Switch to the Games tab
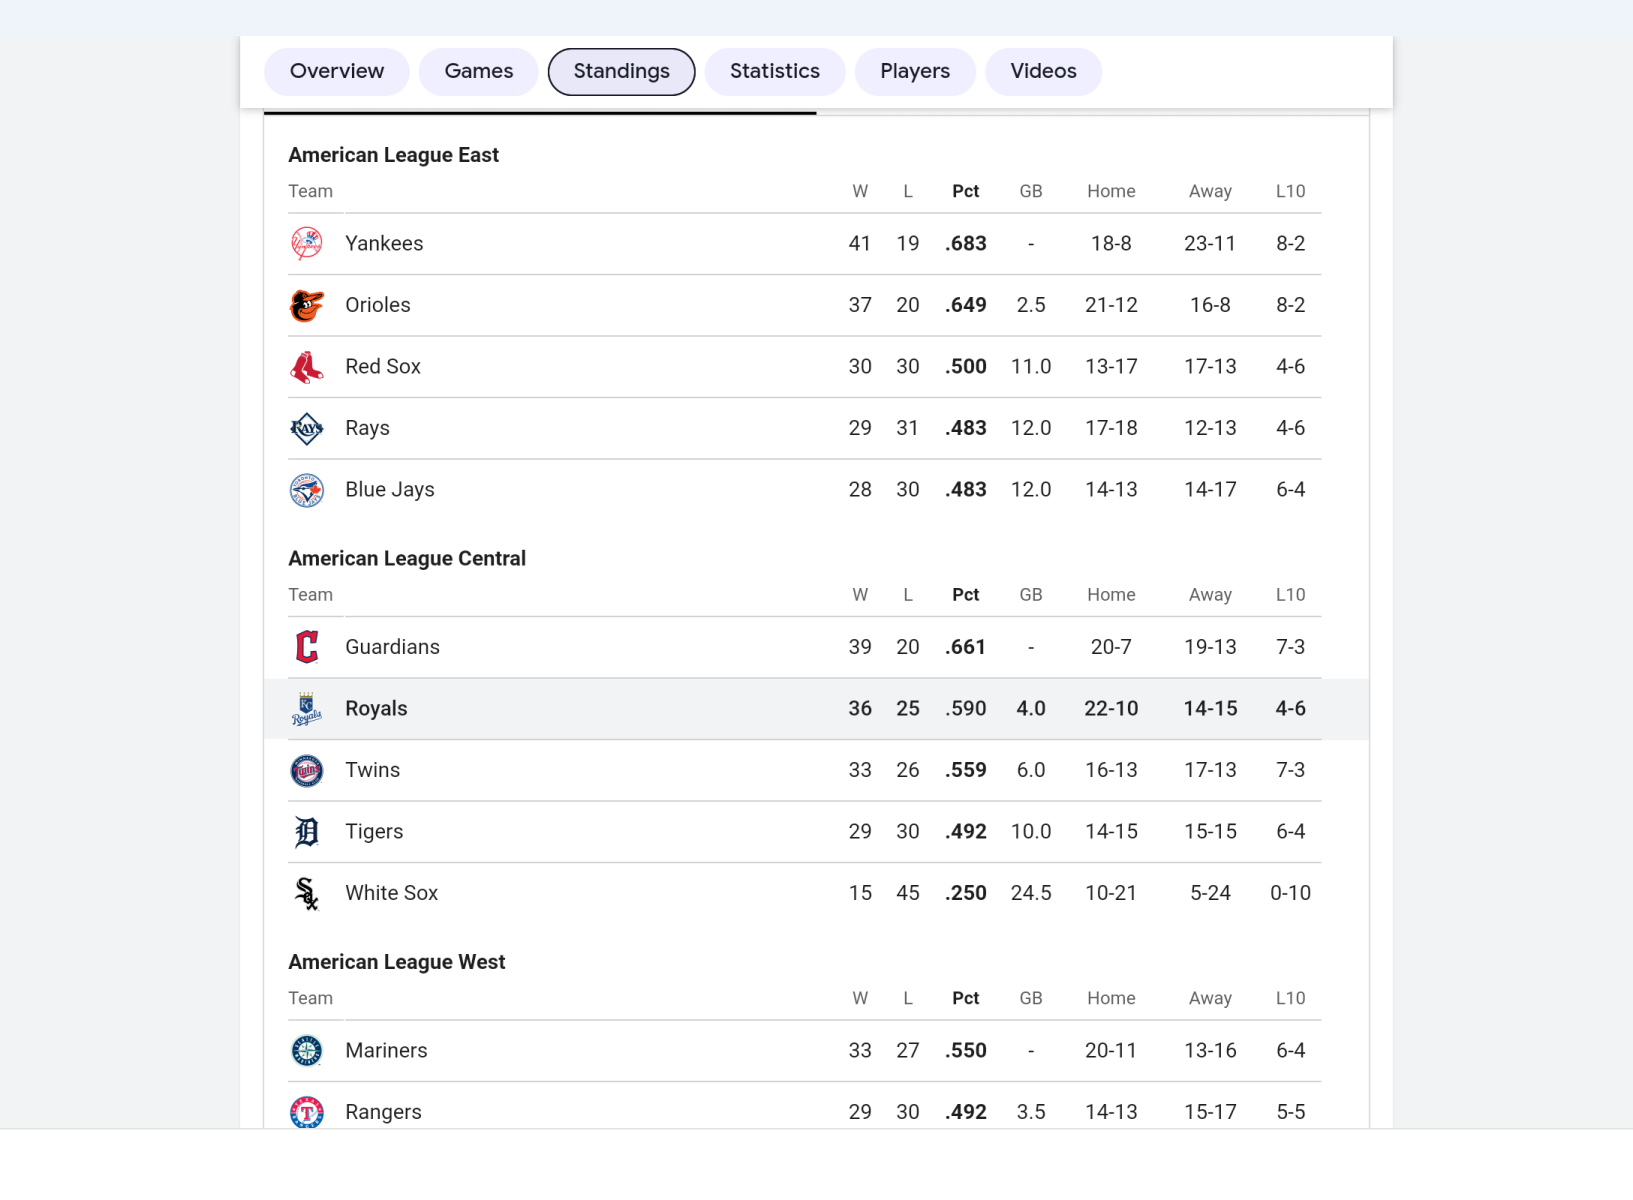Image resolution: width=1633 pixels, height=1200 pixels. [x=479, y=72]
